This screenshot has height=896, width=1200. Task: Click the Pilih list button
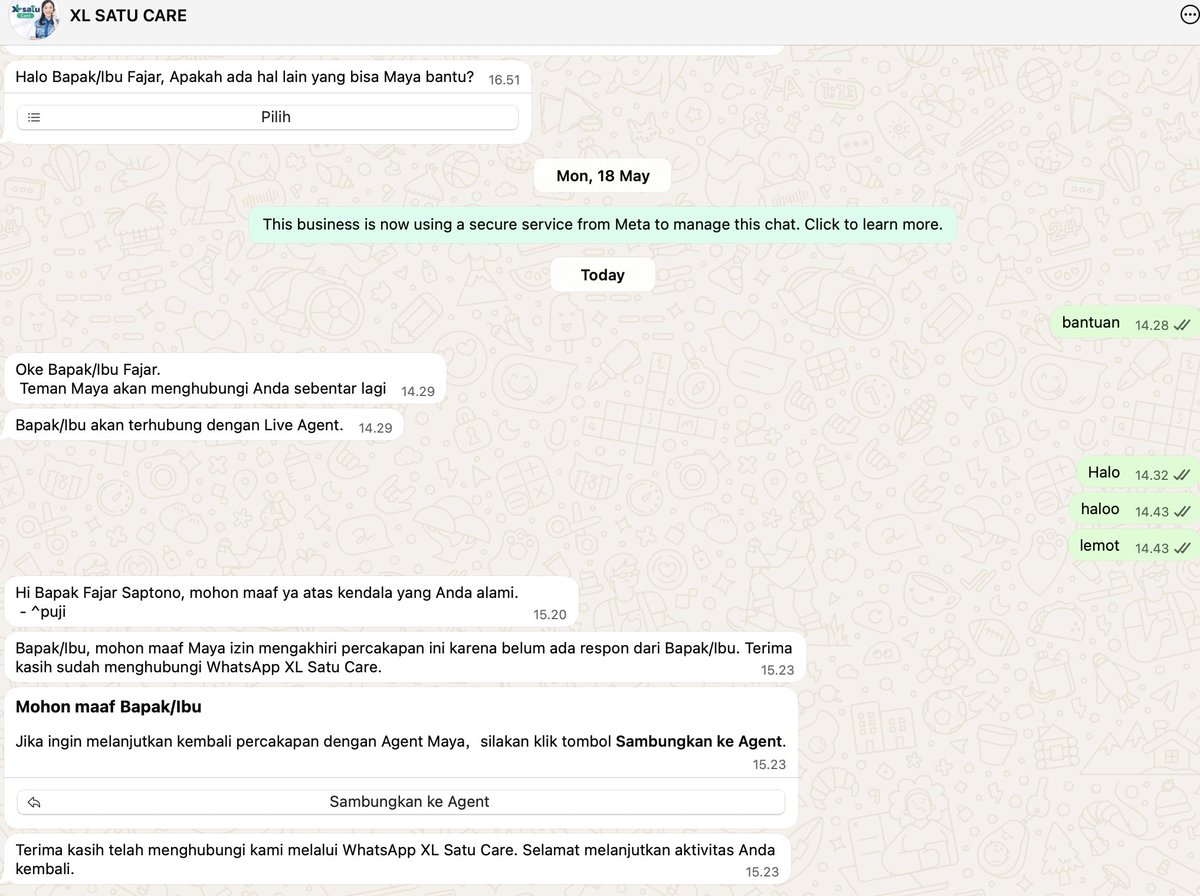pyautogui.click(x=267, y=117)
